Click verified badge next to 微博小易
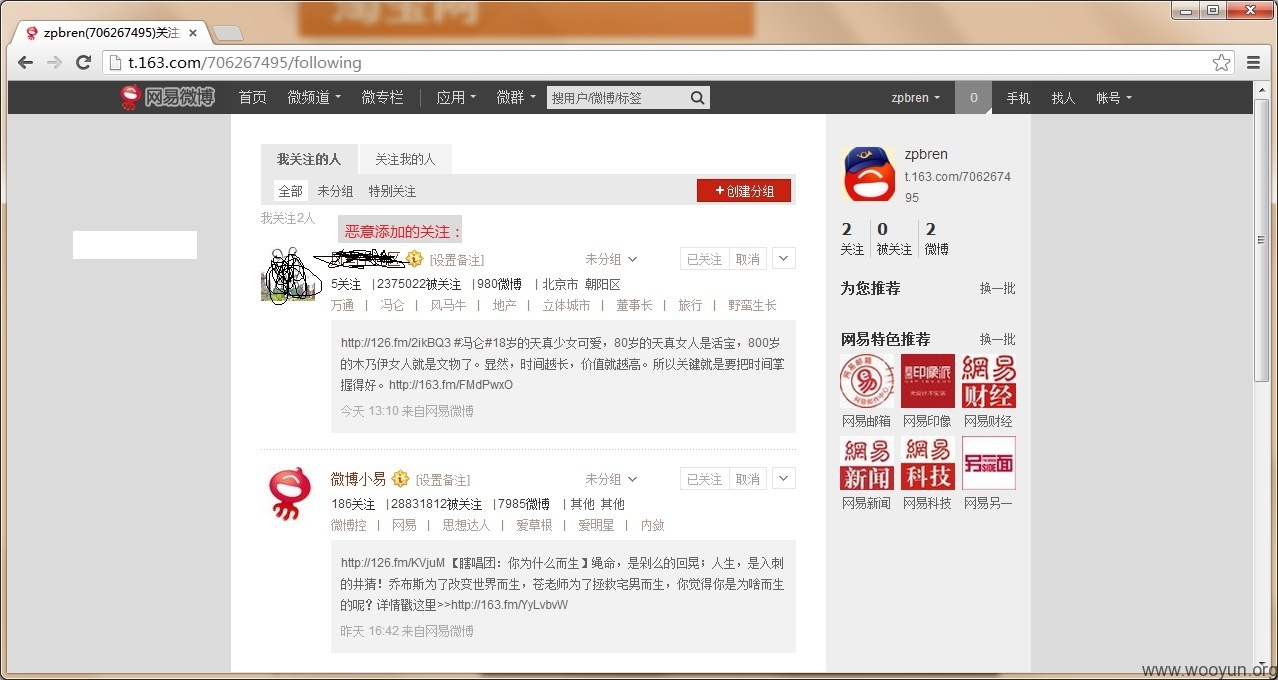This screenshot has height=680, width=1278. click(400, 479)
